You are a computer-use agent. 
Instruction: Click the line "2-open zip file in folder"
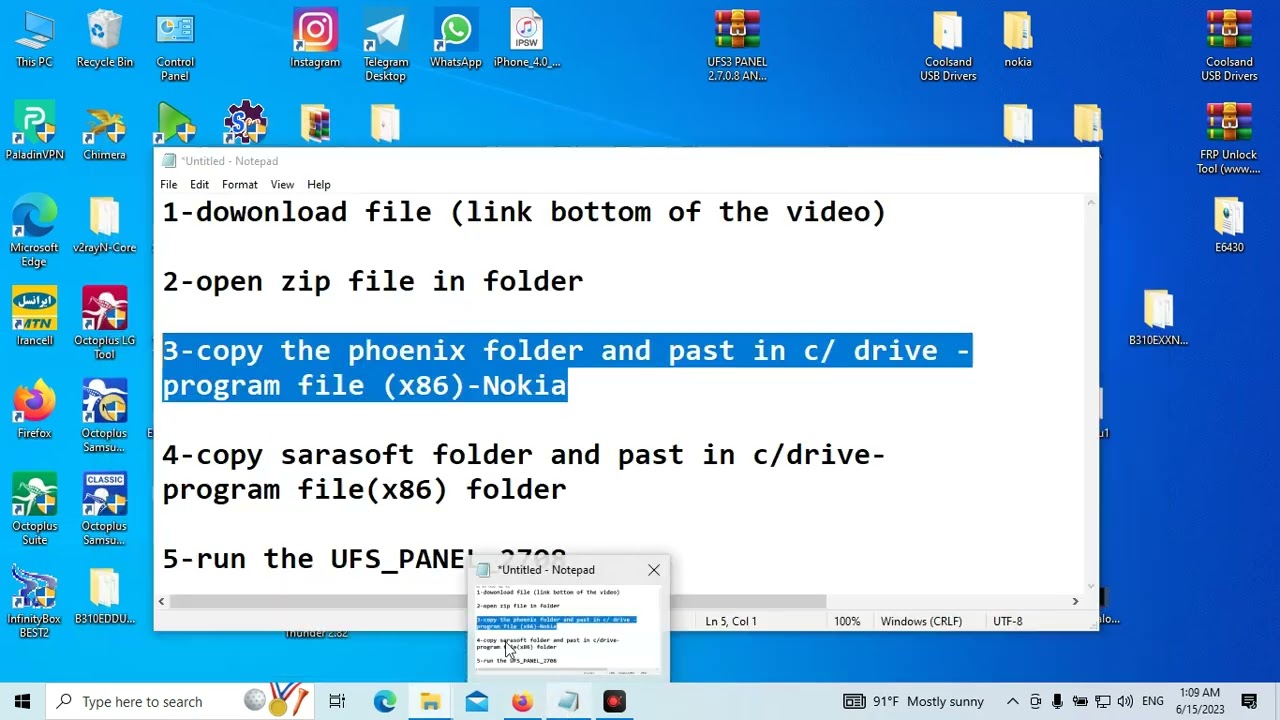click(x=372, y=281)
